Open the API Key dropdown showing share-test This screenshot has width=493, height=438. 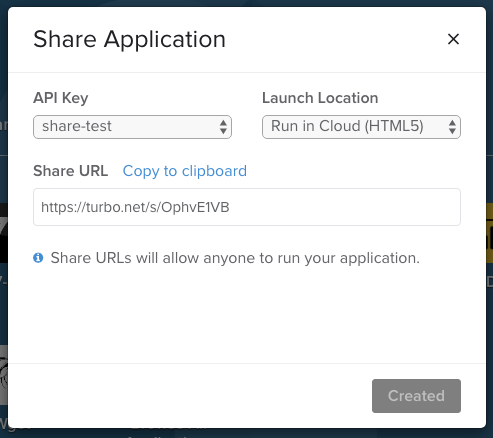[x=132, y=127]
